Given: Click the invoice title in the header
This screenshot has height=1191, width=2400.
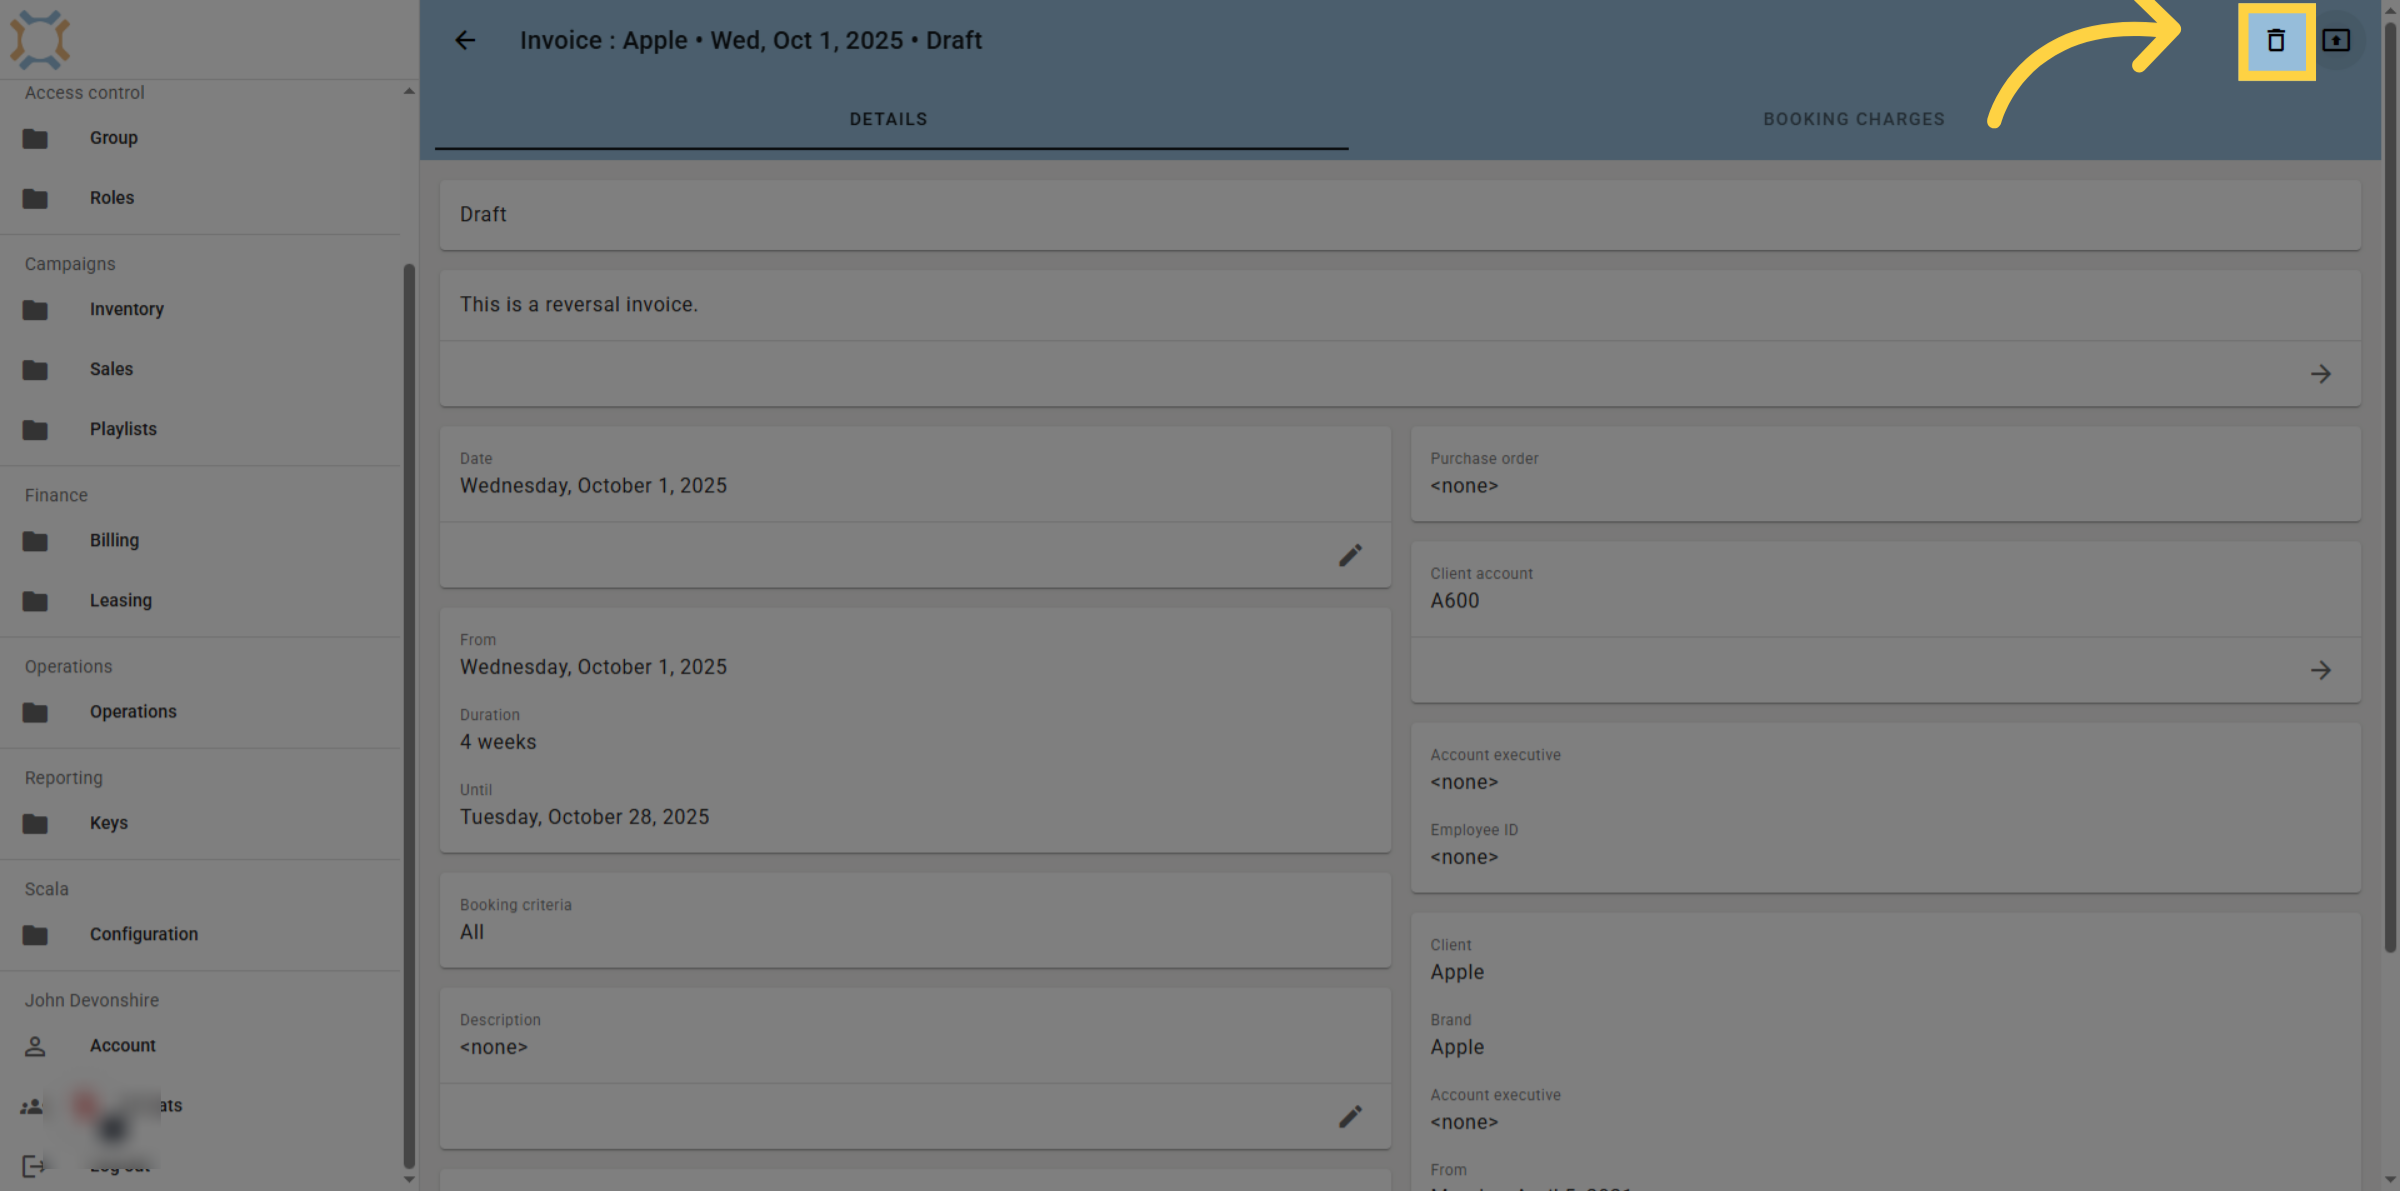Looking at the screenshot, I should [x=750, y=40].
